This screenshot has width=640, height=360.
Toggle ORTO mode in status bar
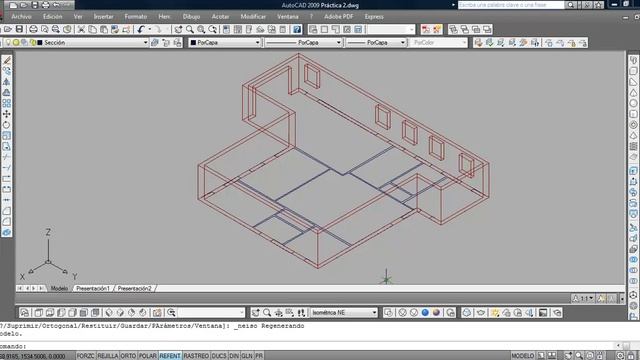(x=128, y=356)
